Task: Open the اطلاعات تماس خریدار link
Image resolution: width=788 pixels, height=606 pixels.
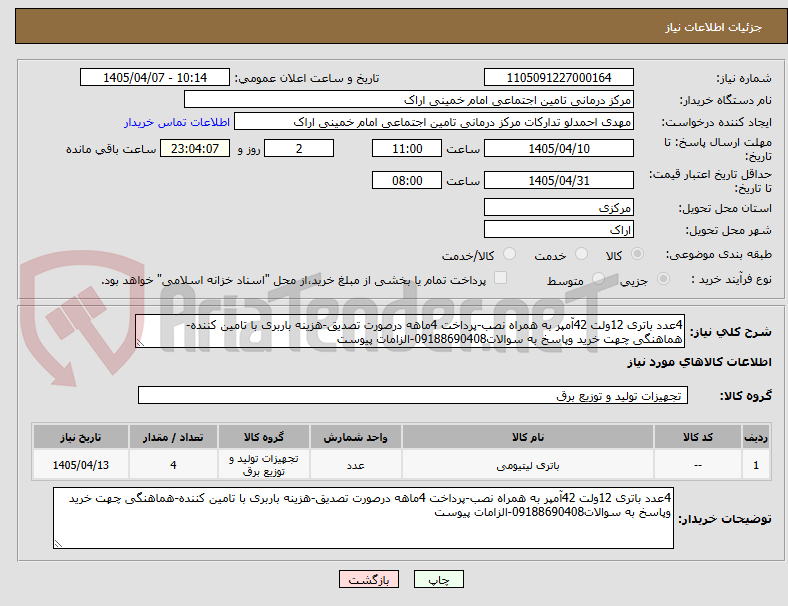Action: pyautogui.click(x=177, y=122)
